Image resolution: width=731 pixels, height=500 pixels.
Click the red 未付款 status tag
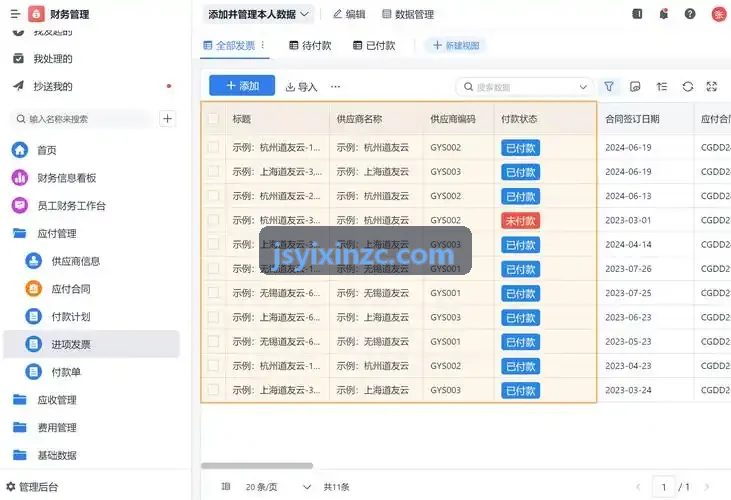tap(521, 220)
